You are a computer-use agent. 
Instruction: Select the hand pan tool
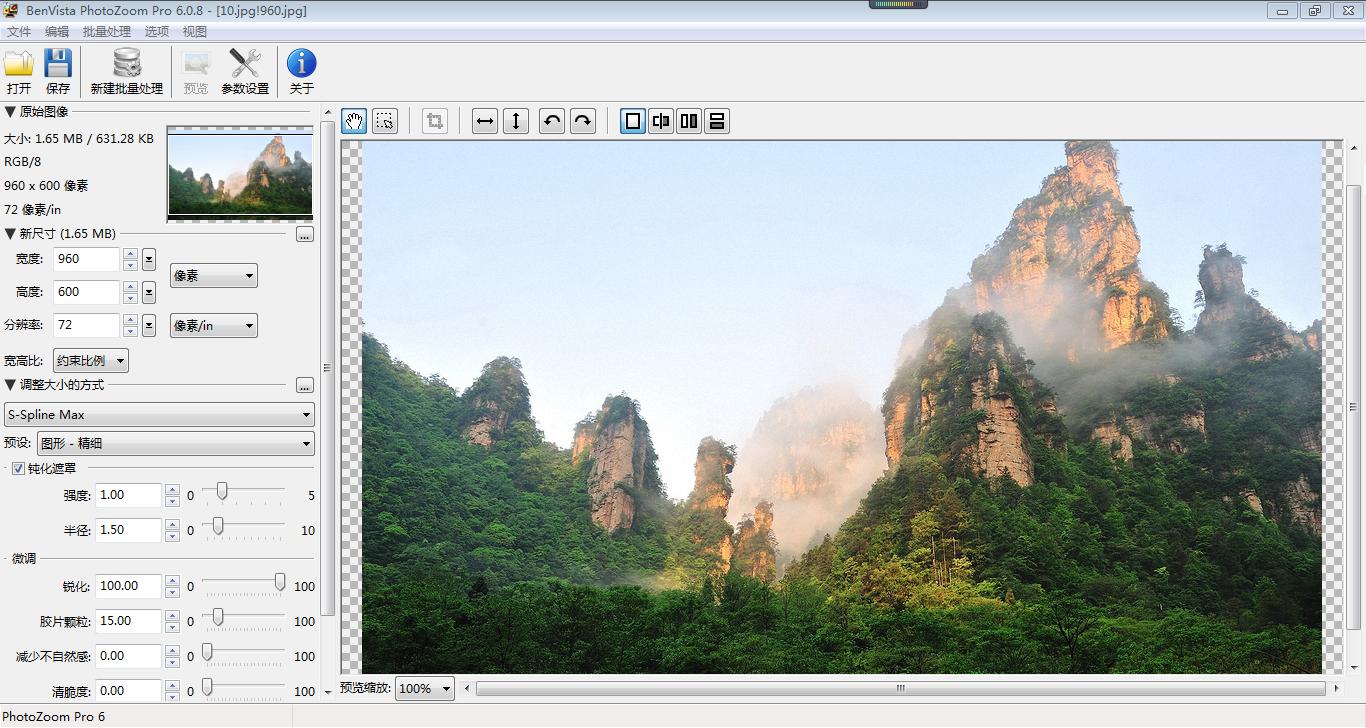click(354, 122)
